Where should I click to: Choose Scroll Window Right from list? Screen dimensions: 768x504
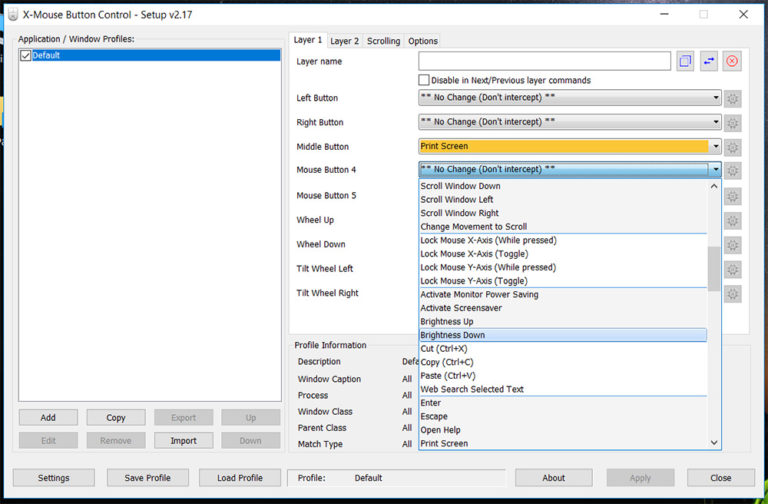click(563, 213)
